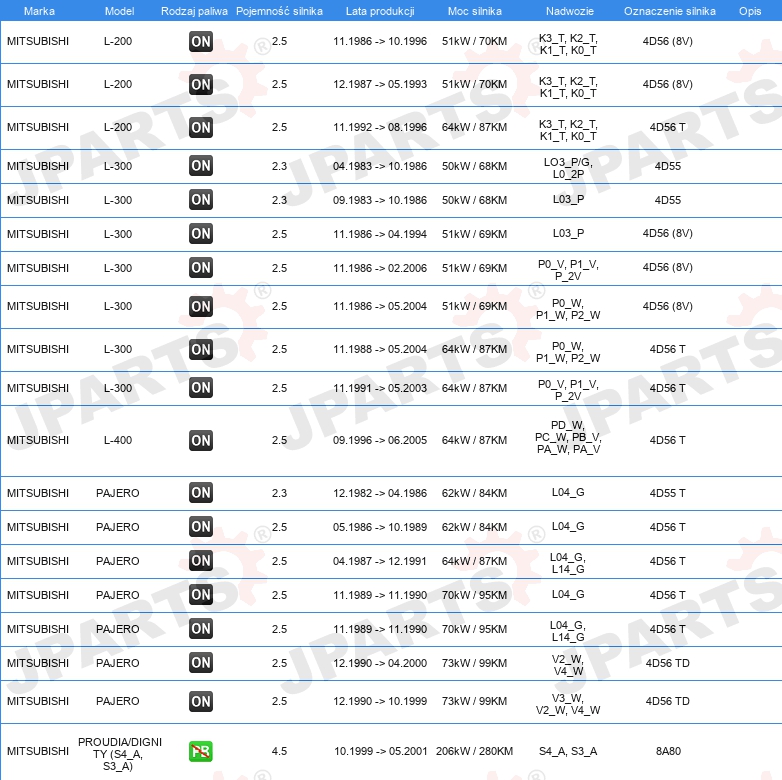Click the engine code 8A80

pos(668,751)
